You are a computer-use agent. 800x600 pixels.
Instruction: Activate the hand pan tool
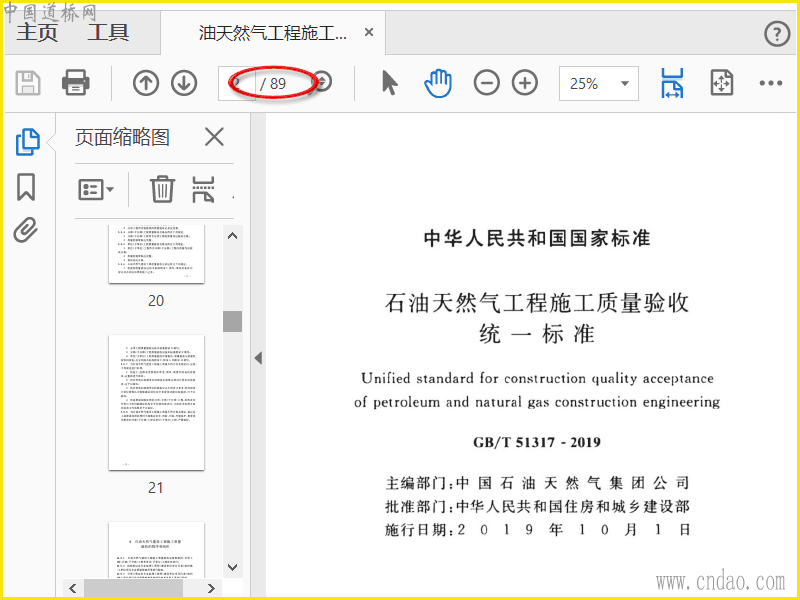[438, 83]
